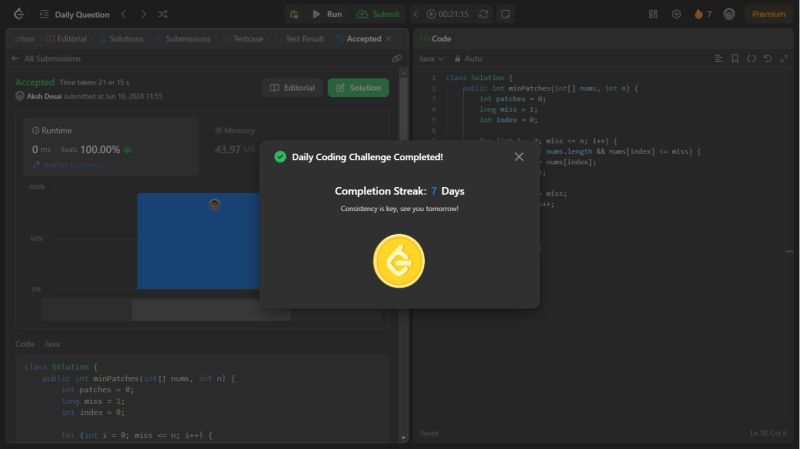The image size is (800, 449).
Task: Go to the next question arrow
Action: click(143, 14)
